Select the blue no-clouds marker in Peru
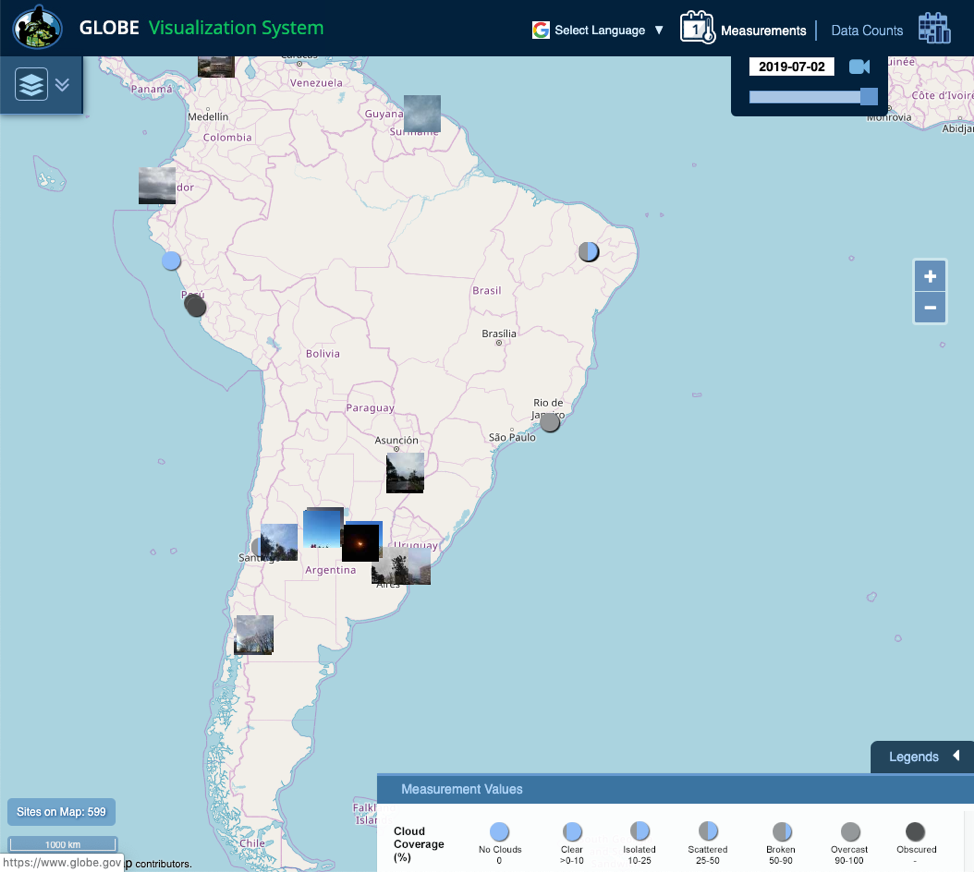 click(171, 261)
